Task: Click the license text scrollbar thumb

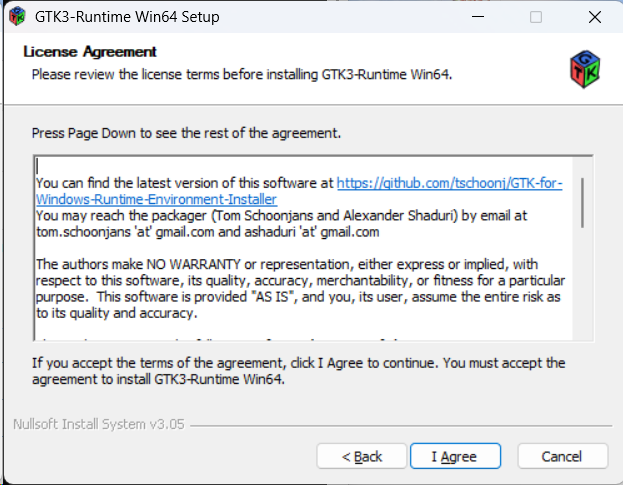Action: (x=582, y=203)
